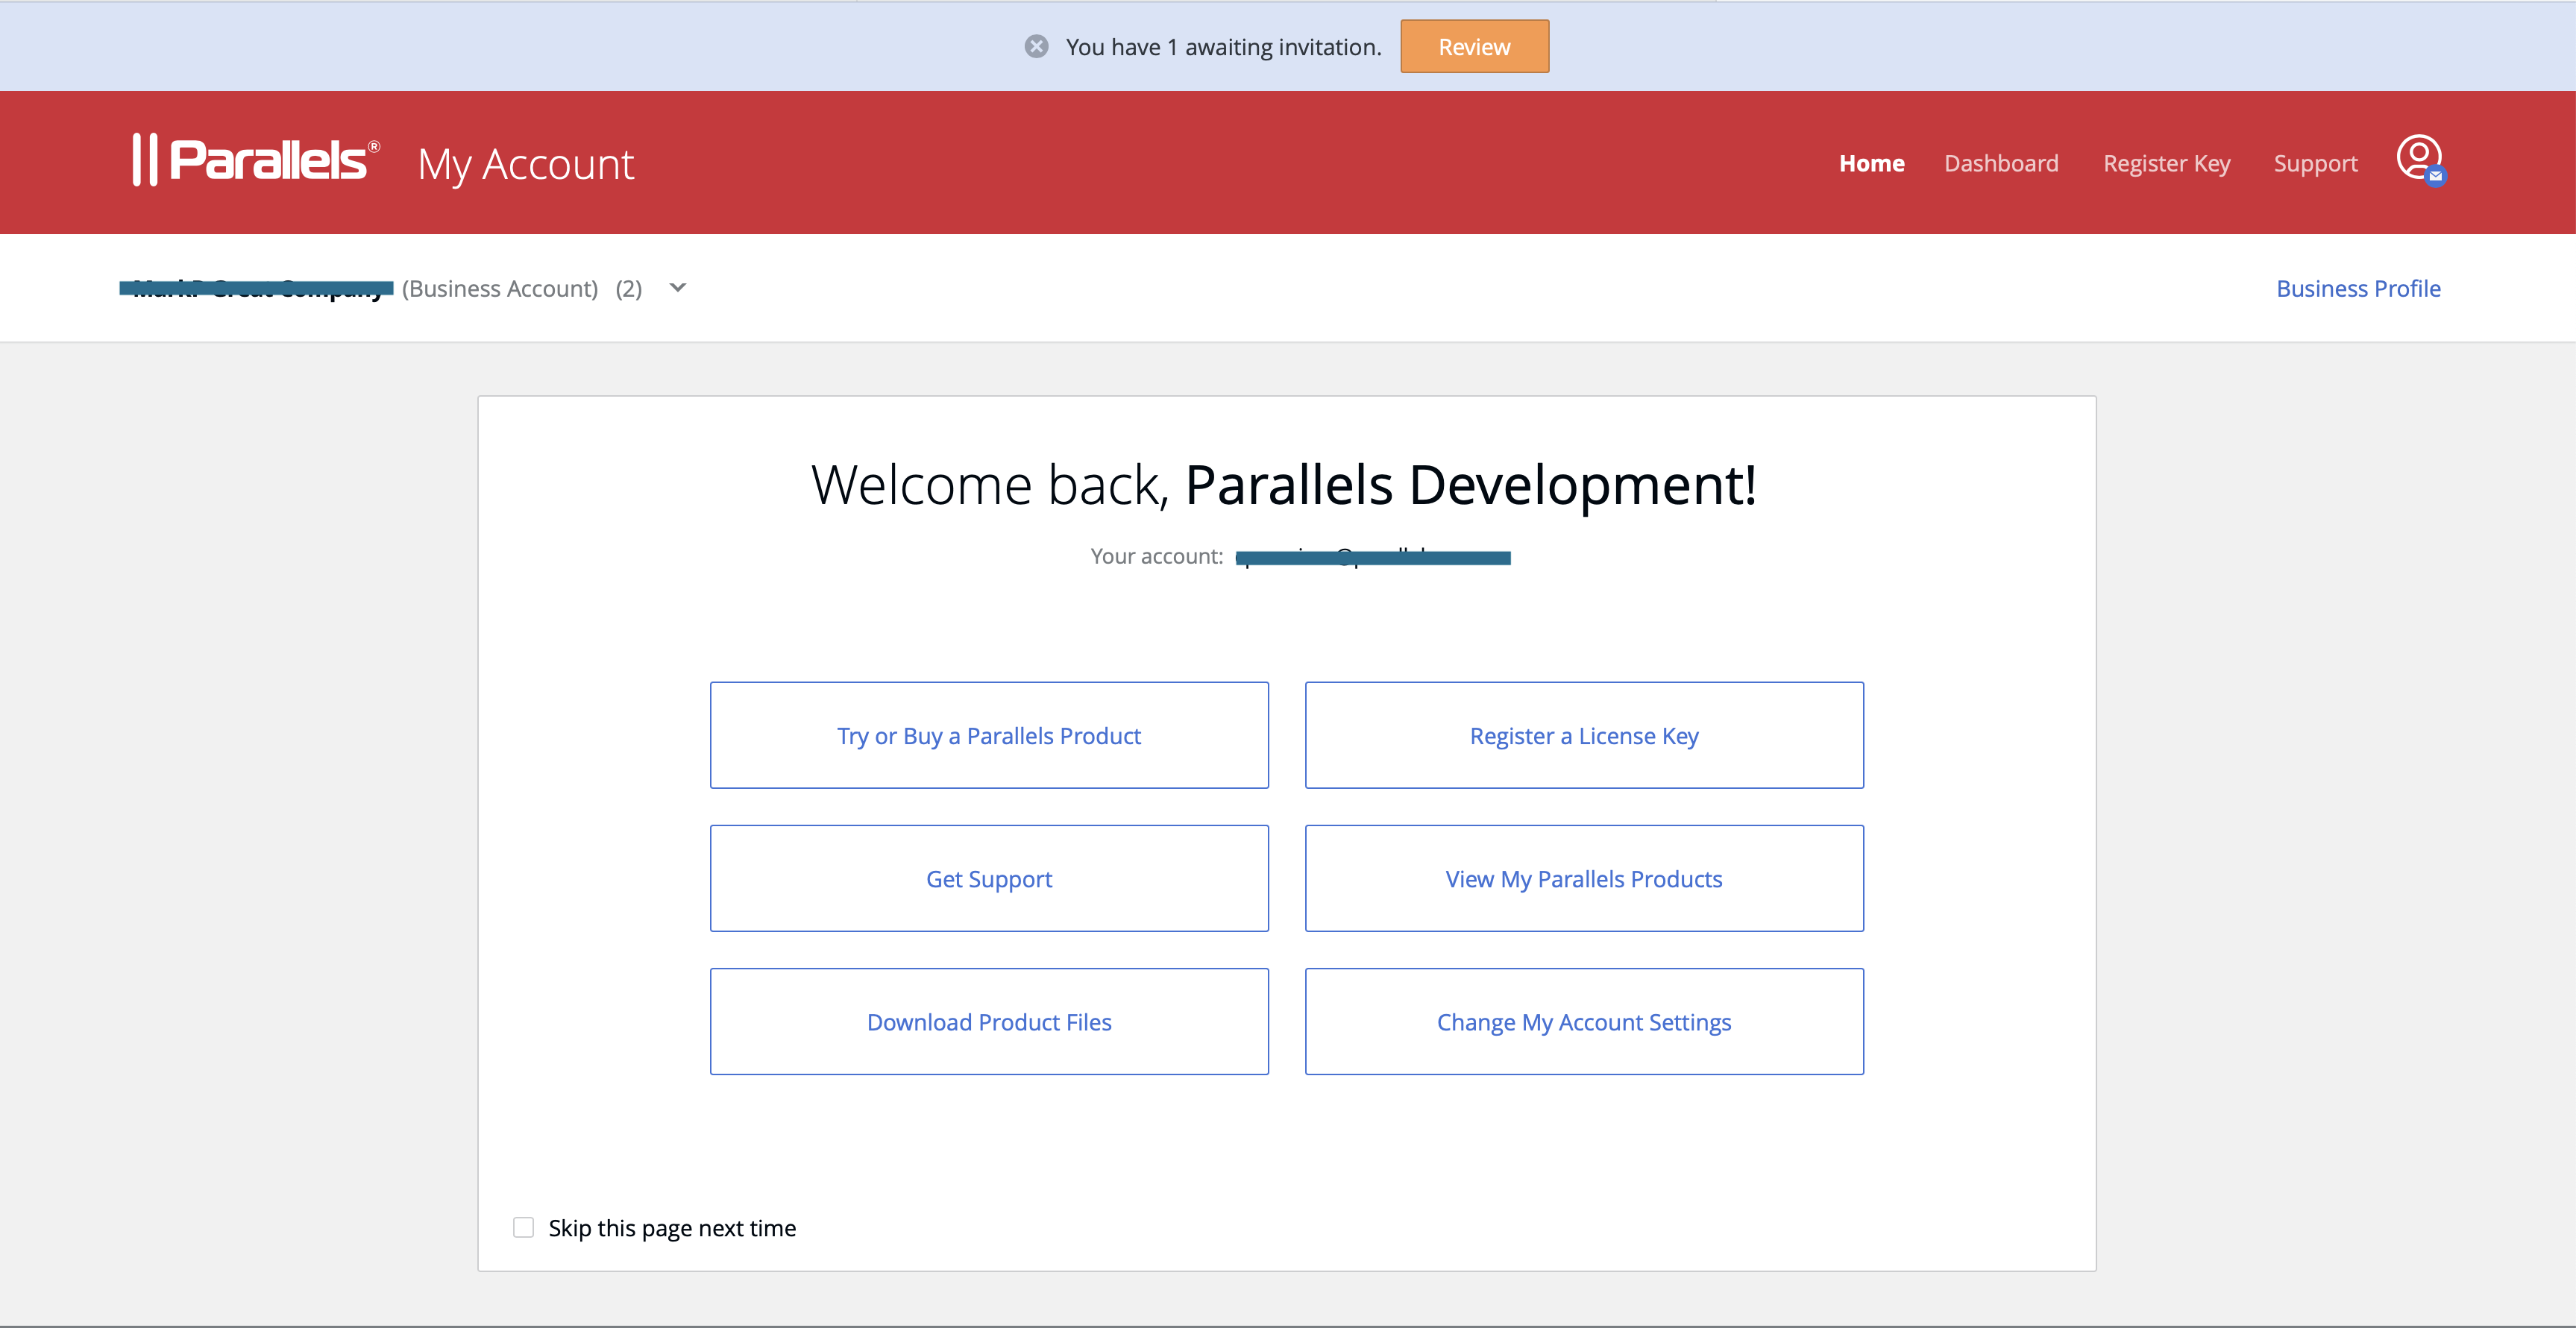Viewport: 2576px width, 1328px height.
Task: Click the (Business Account) label
Action: (x=500, y=288)
